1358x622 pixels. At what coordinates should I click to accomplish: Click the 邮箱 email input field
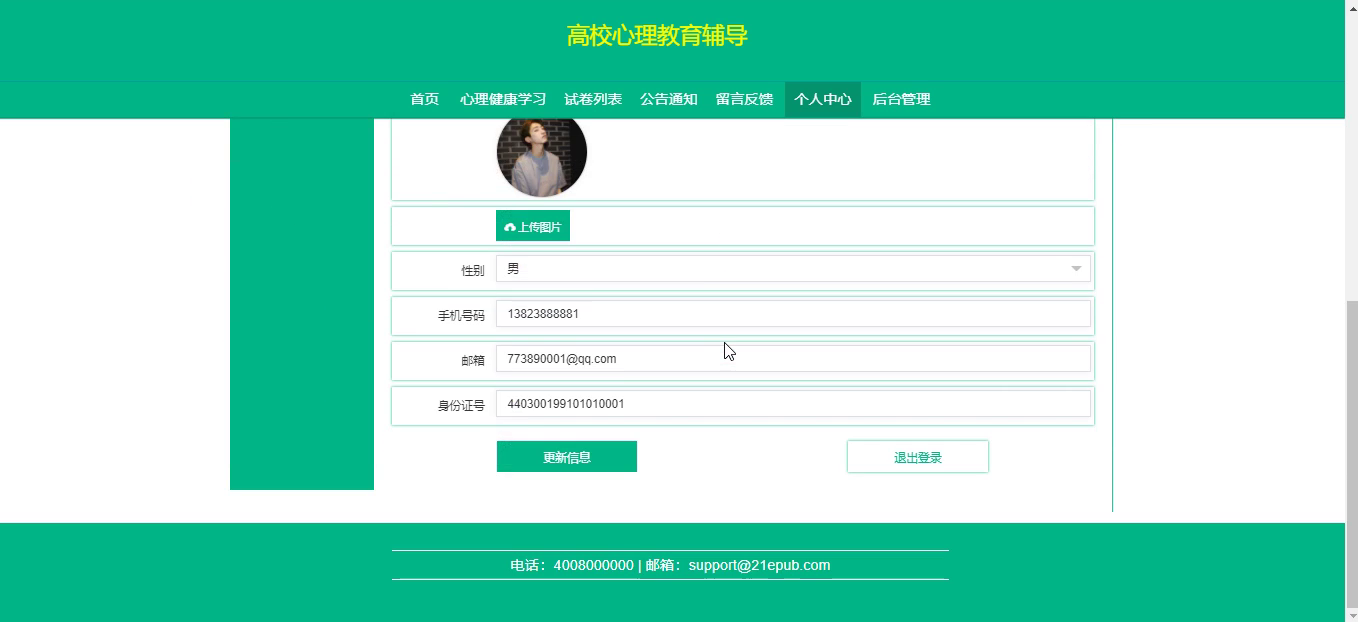[793, 359]
